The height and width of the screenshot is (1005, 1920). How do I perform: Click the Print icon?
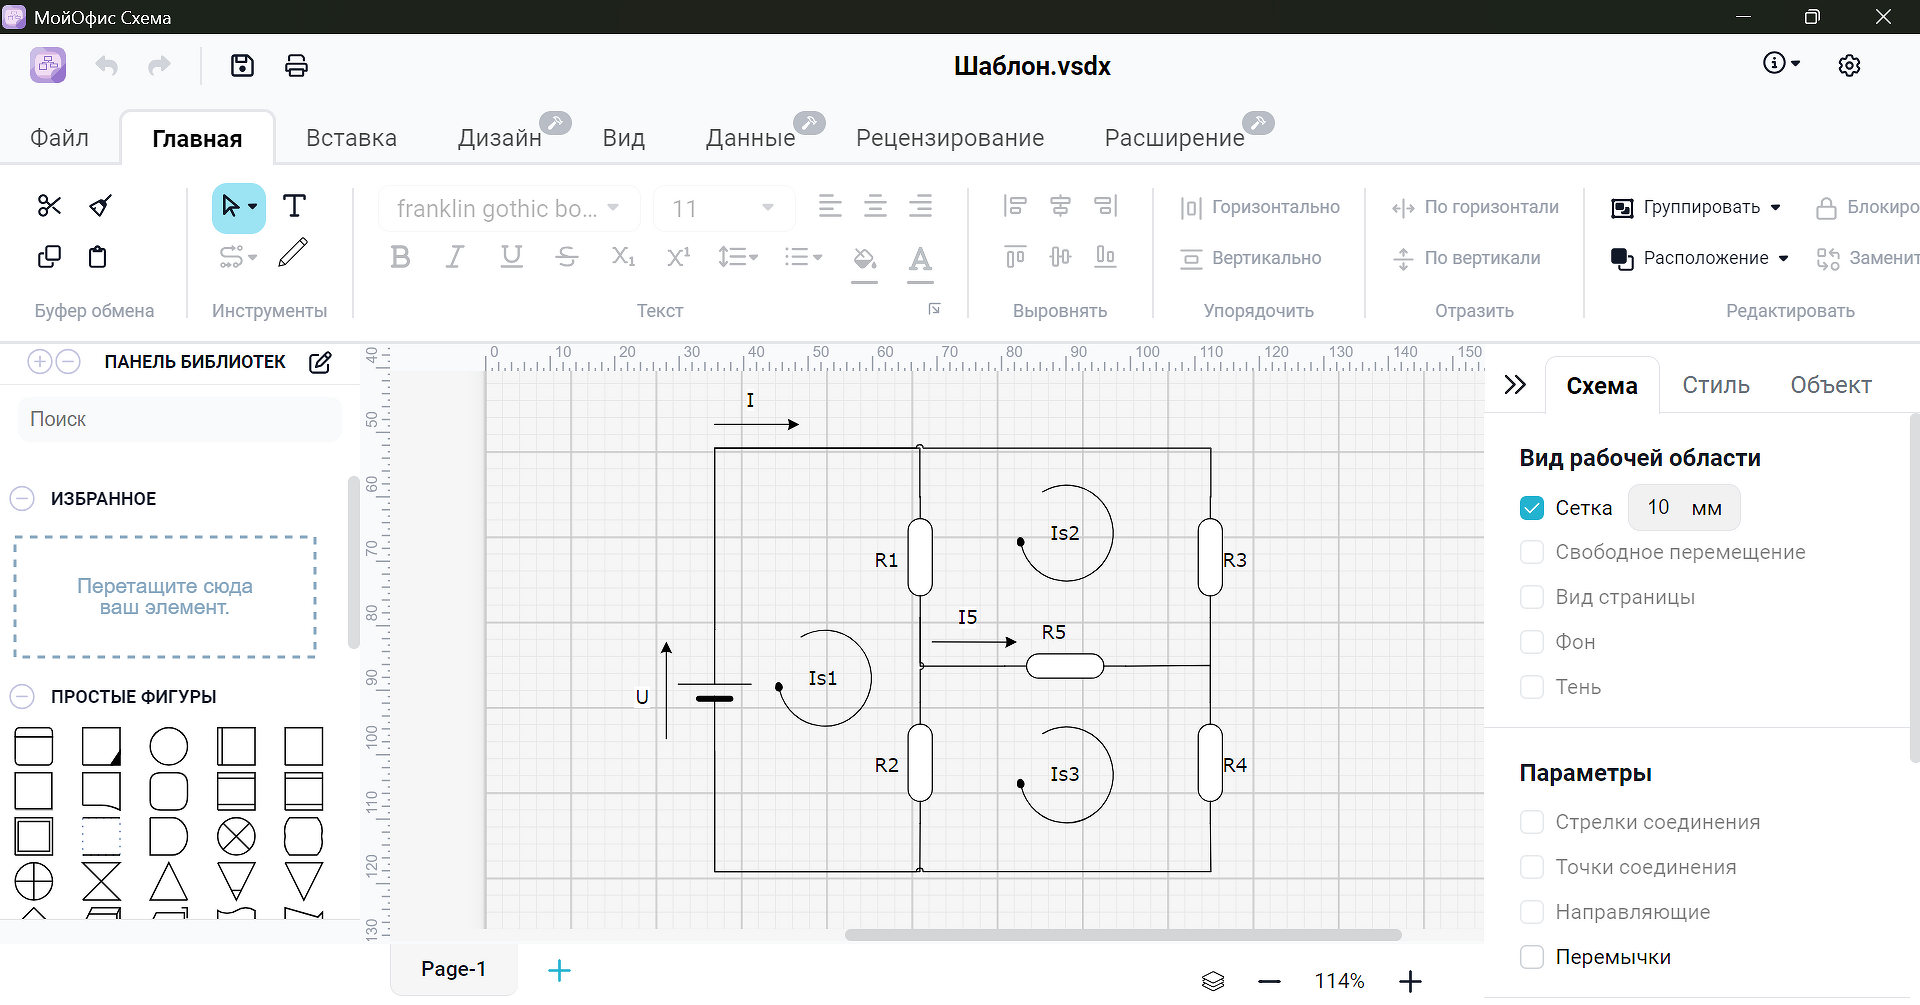(x=296, y=66)
